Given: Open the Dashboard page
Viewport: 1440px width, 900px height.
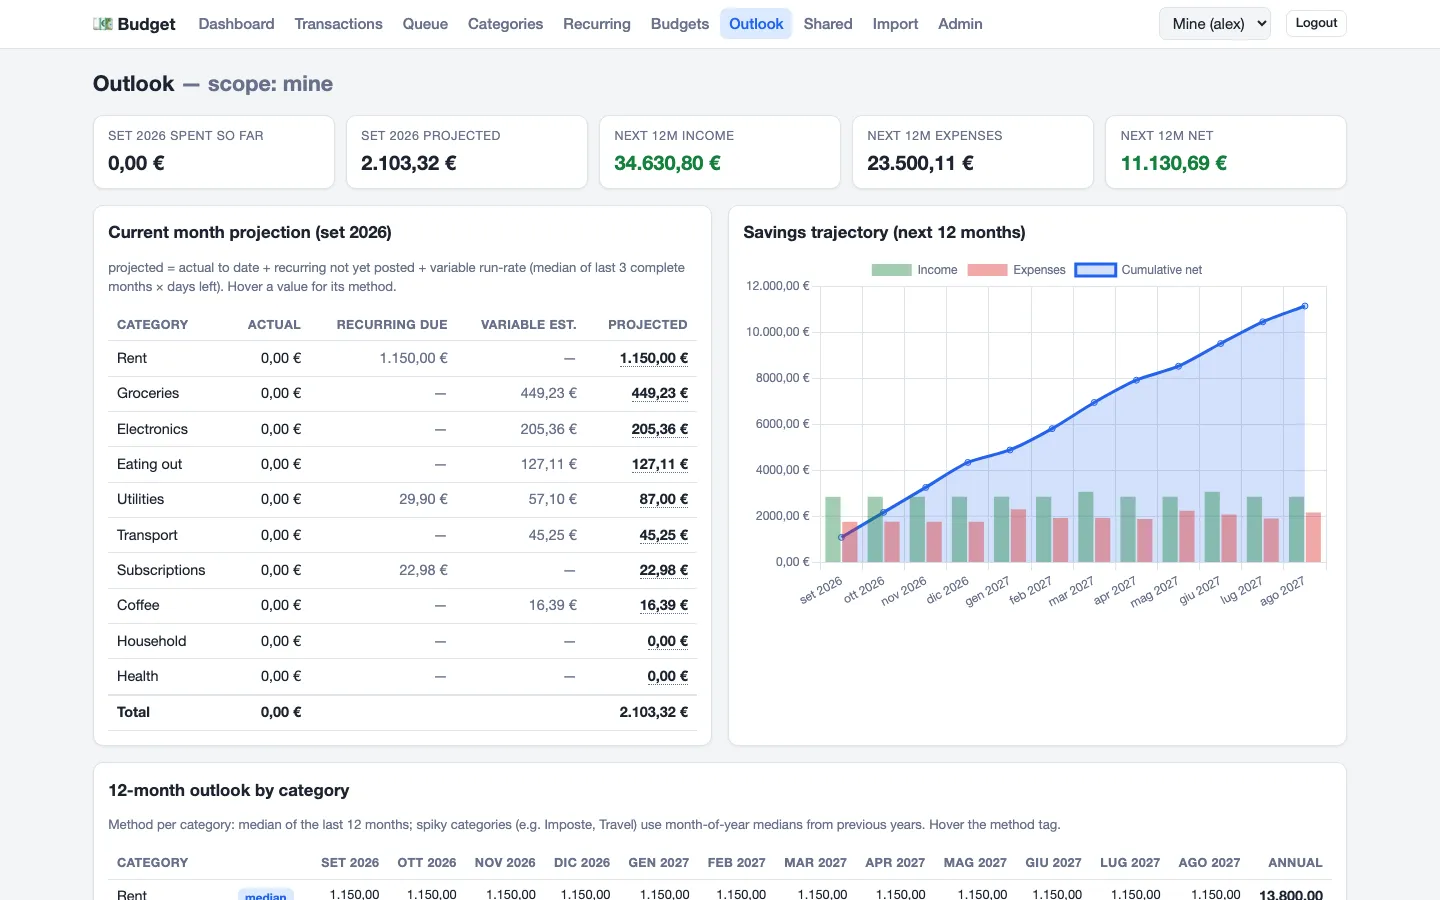Looking at the screenshot, I should tap(236, 24).
